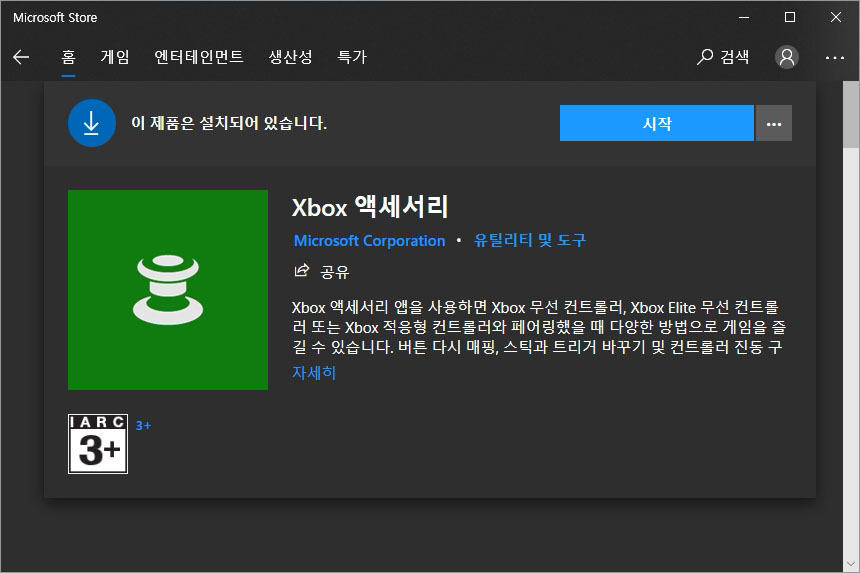Click the 이 제품은 설치되어 있습니다 message

click(229, 123)
